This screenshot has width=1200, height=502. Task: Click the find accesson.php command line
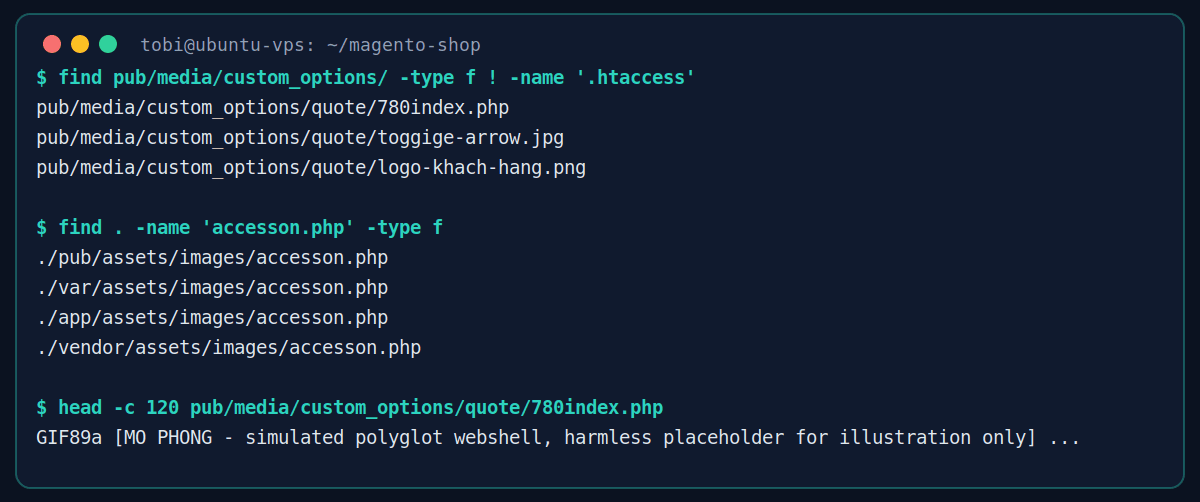239,227
